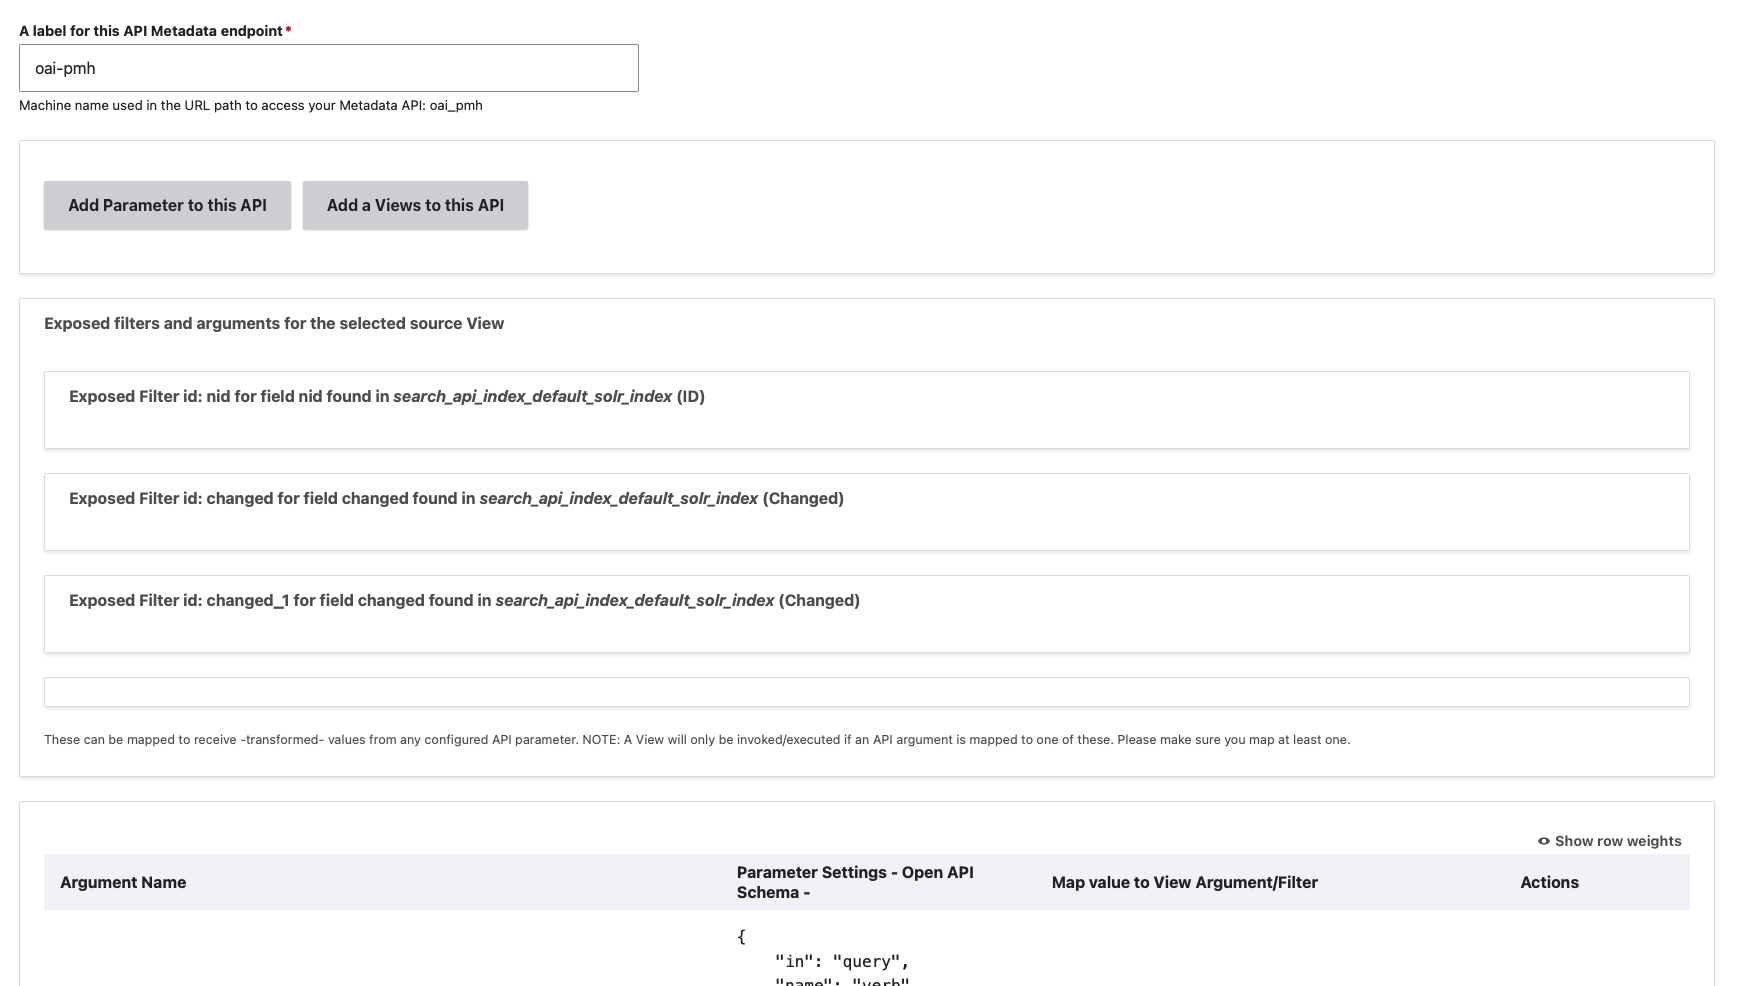Viewport: 1742px width, 986px height.
Task: Click the NOTE about mapping API arguments
Action: tap(696, 740)
